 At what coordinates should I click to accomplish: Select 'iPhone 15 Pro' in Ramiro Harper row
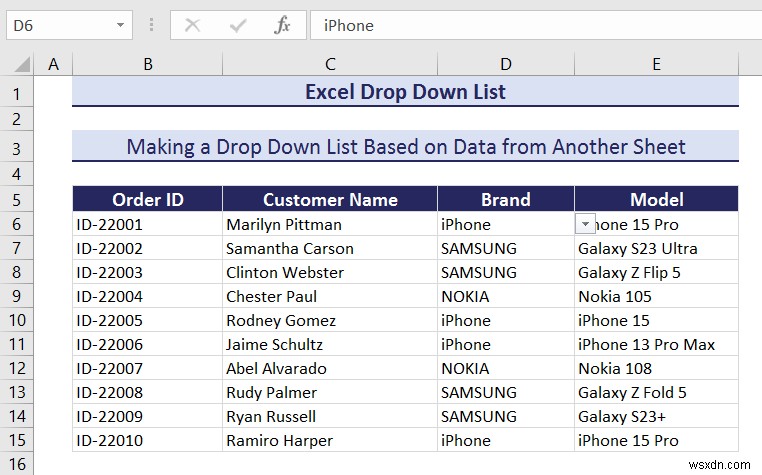pyautogui.click(x=656, y=440)
